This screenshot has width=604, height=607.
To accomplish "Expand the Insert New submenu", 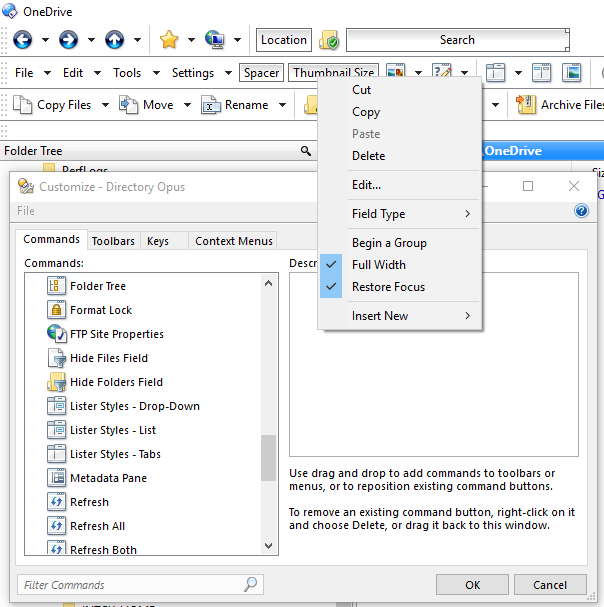I will (x=400, y=316).
